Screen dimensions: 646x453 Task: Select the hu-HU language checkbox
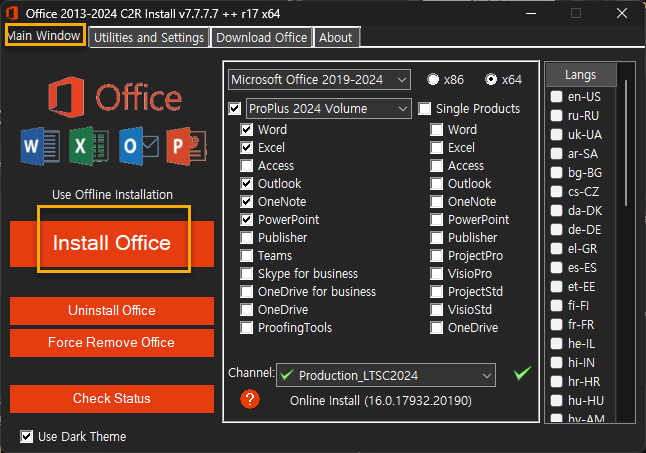click(x=557, y=400)
